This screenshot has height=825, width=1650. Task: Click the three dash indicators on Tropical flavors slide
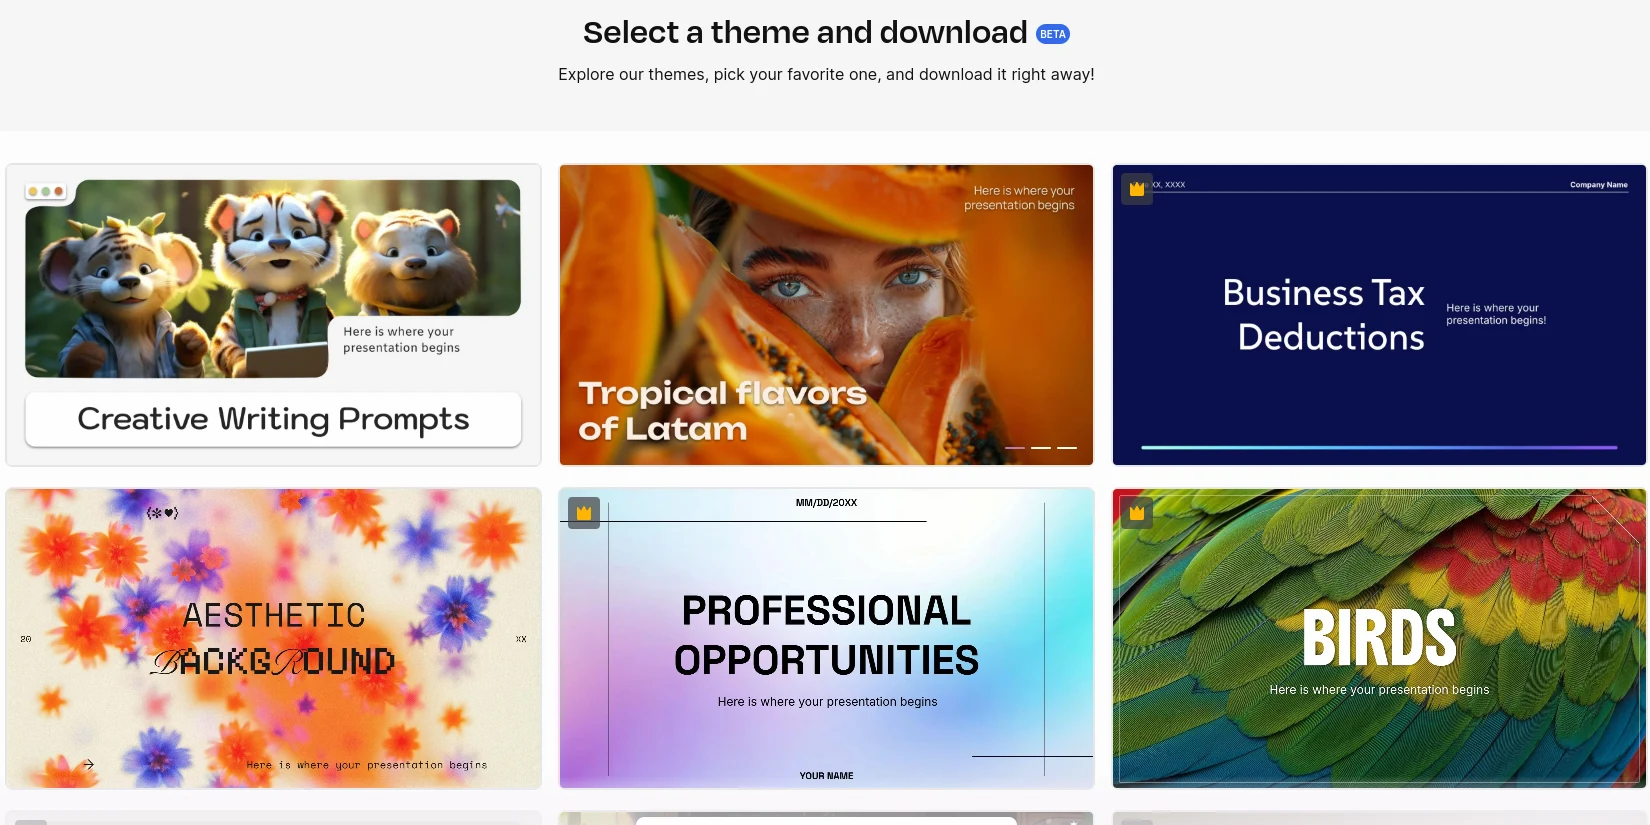tap(1040, 447)
